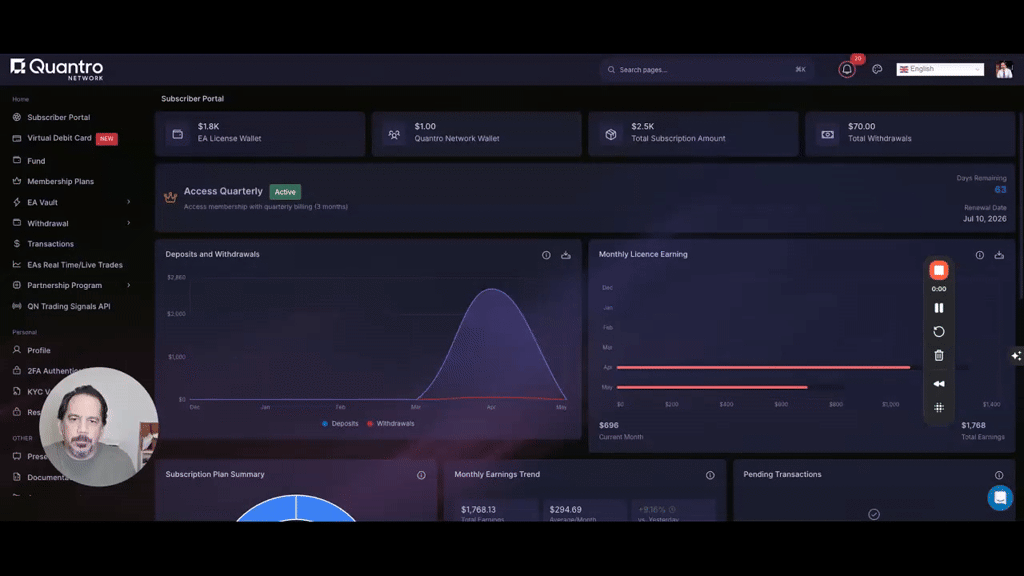Image resolution: width=1024 pixels, height=576 pixels.
Task: Toggle Deposits legend series
Action: (x=340, y=424)
